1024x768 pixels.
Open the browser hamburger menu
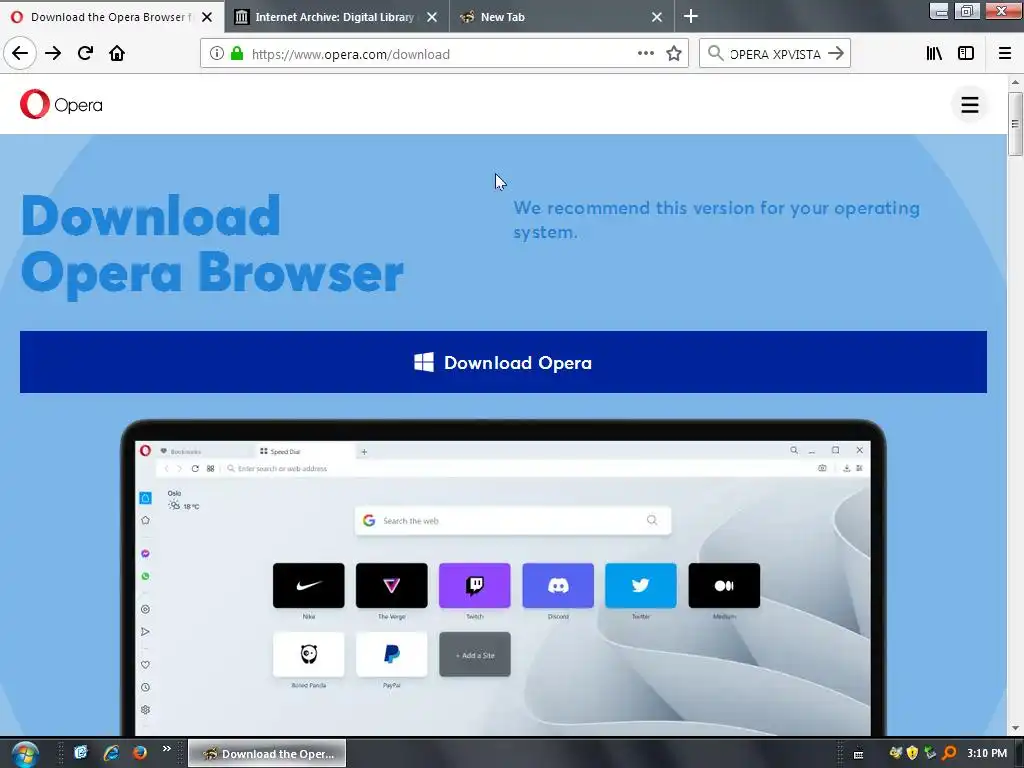click(x=1005, y=54)
